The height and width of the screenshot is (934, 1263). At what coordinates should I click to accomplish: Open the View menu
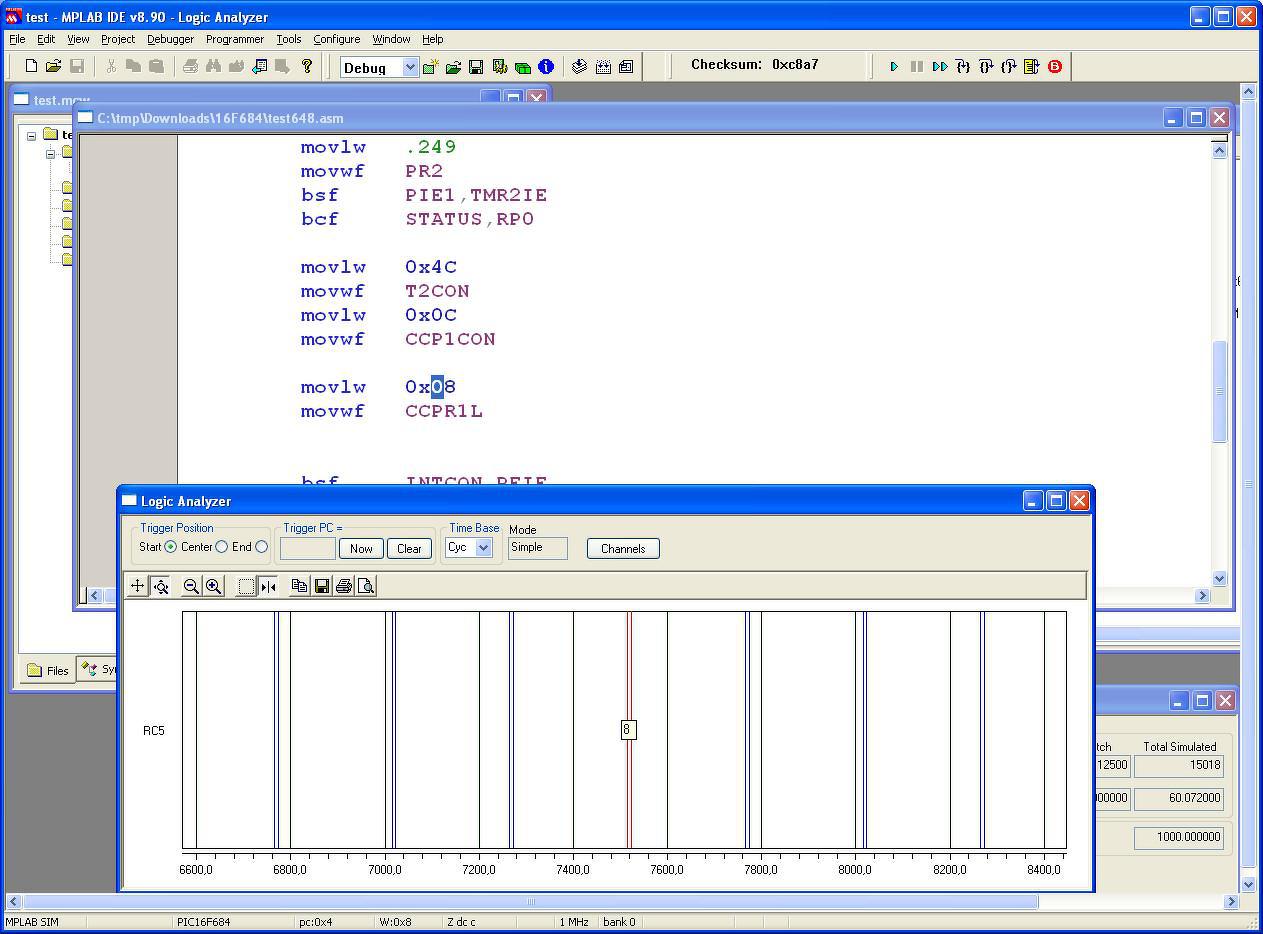click(x=78, y=39)
